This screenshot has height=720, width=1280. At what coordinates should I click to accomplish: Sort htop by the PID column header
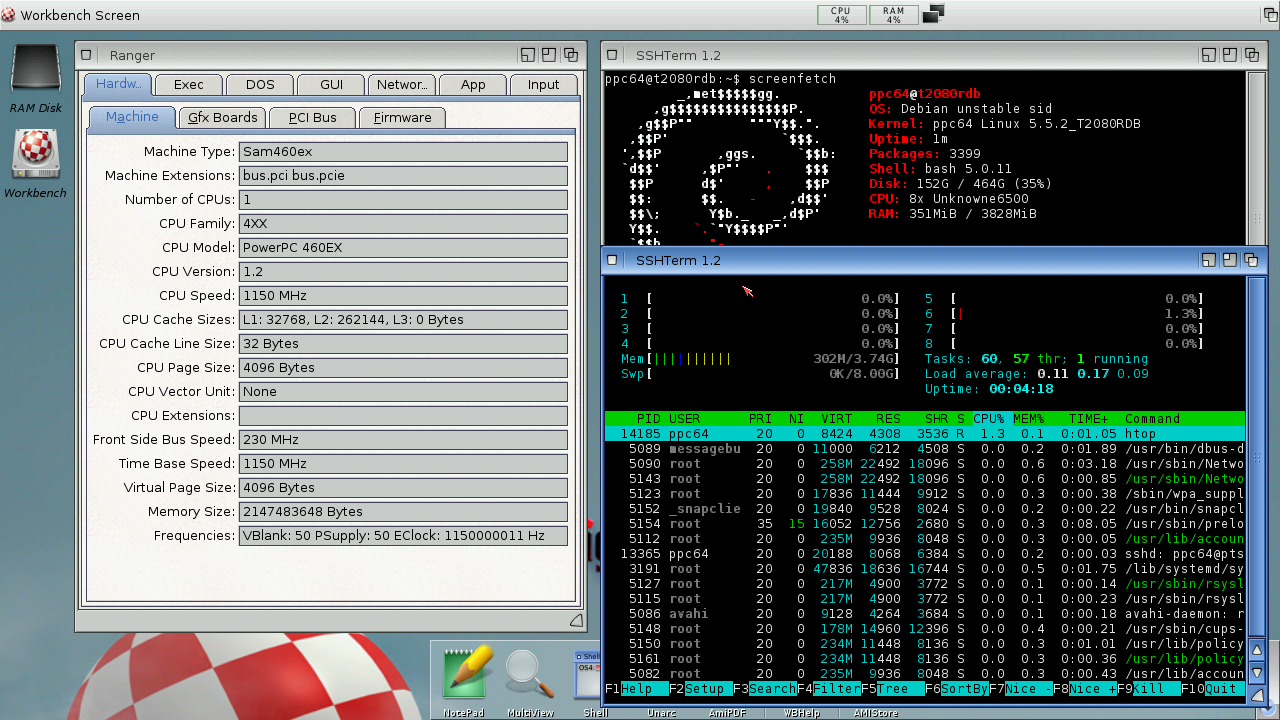pos(648,419)
